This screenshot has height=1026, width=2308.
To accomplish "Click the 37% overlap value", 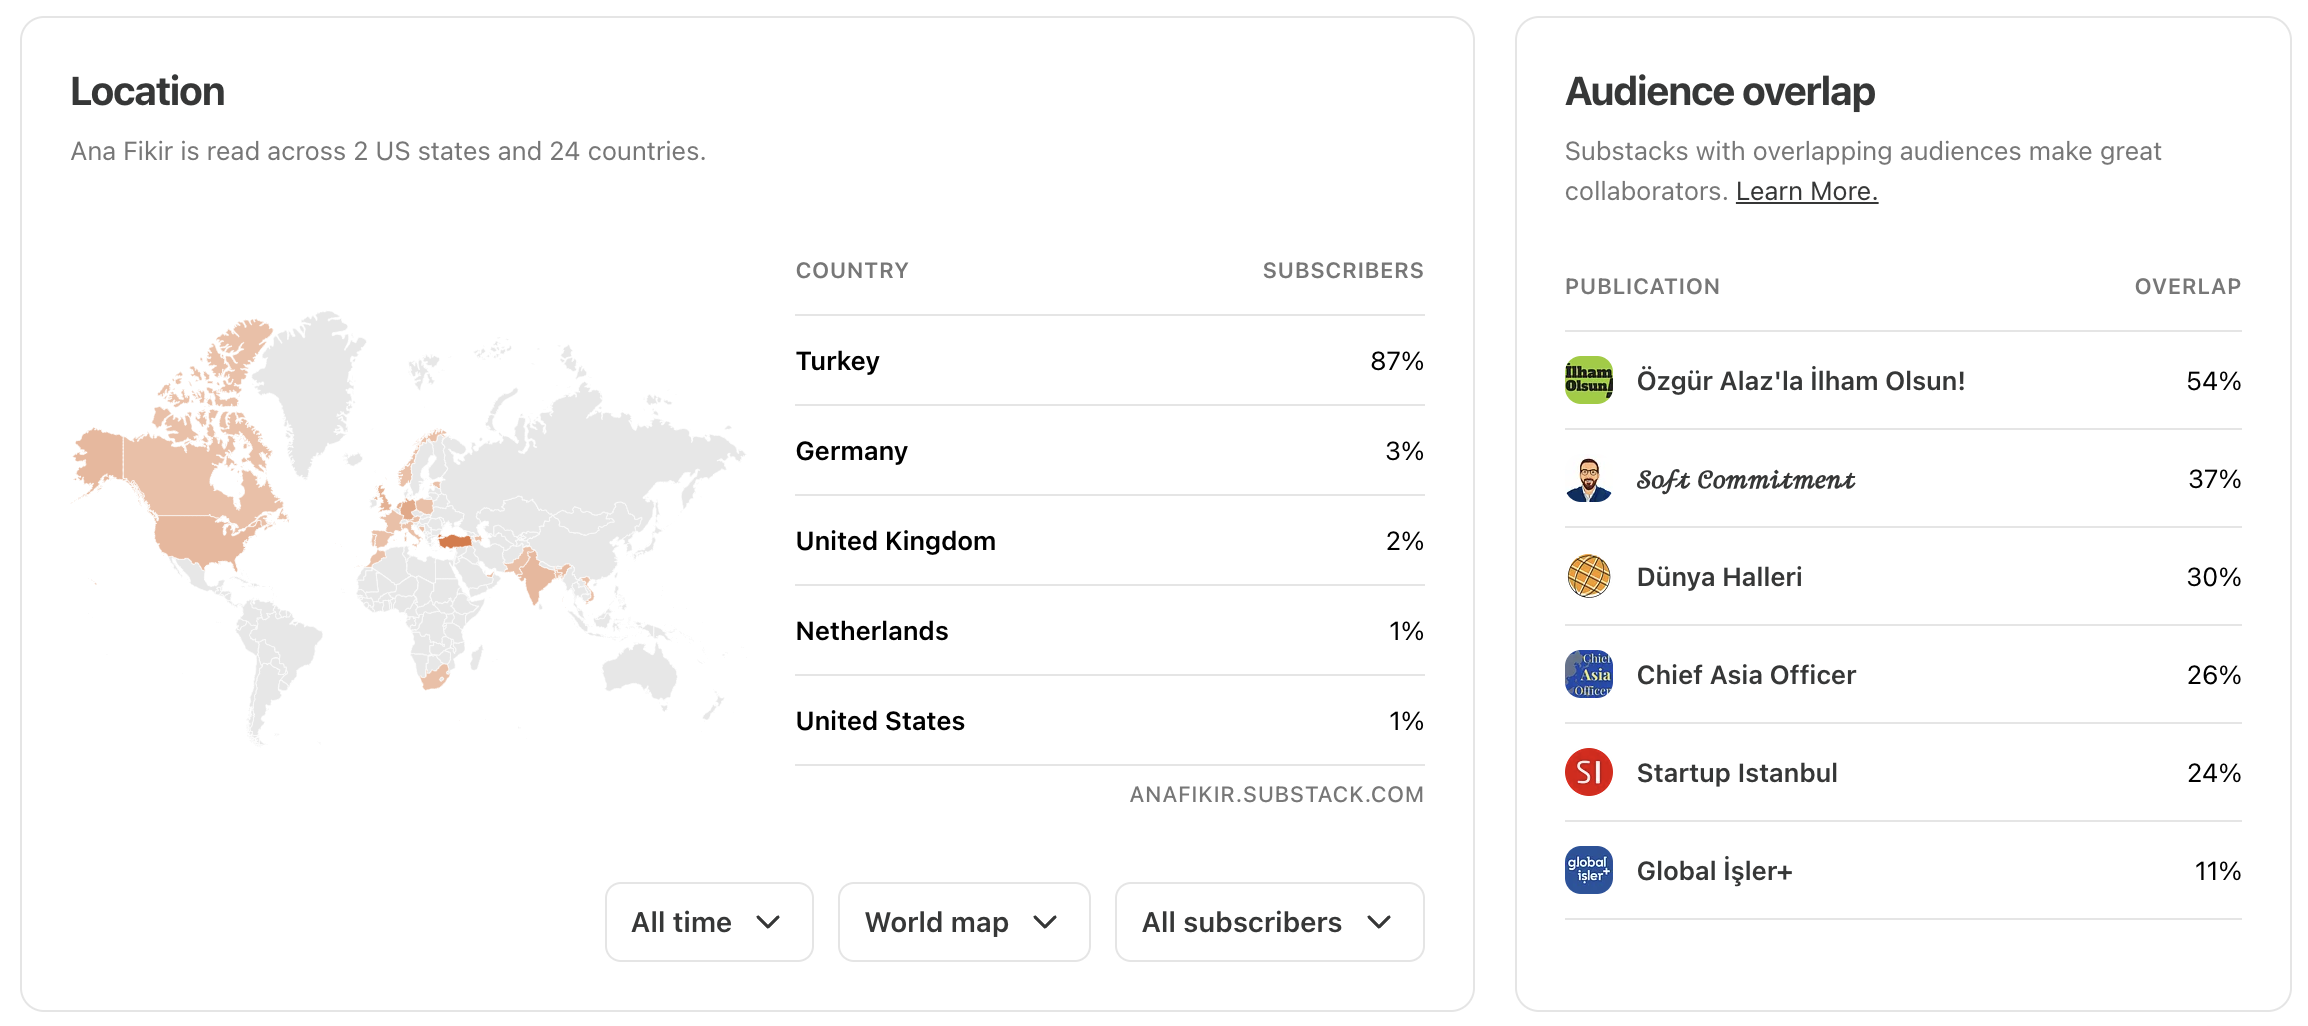I will click(x=2214, y=479).
